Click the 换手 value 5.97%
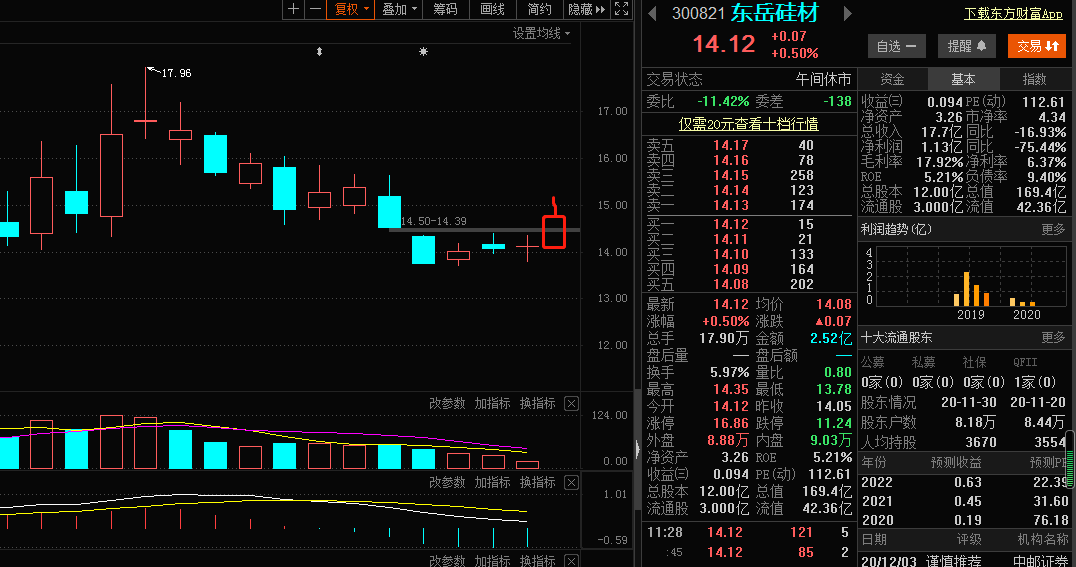This screenshot has width=1076, height=567. 729,372
